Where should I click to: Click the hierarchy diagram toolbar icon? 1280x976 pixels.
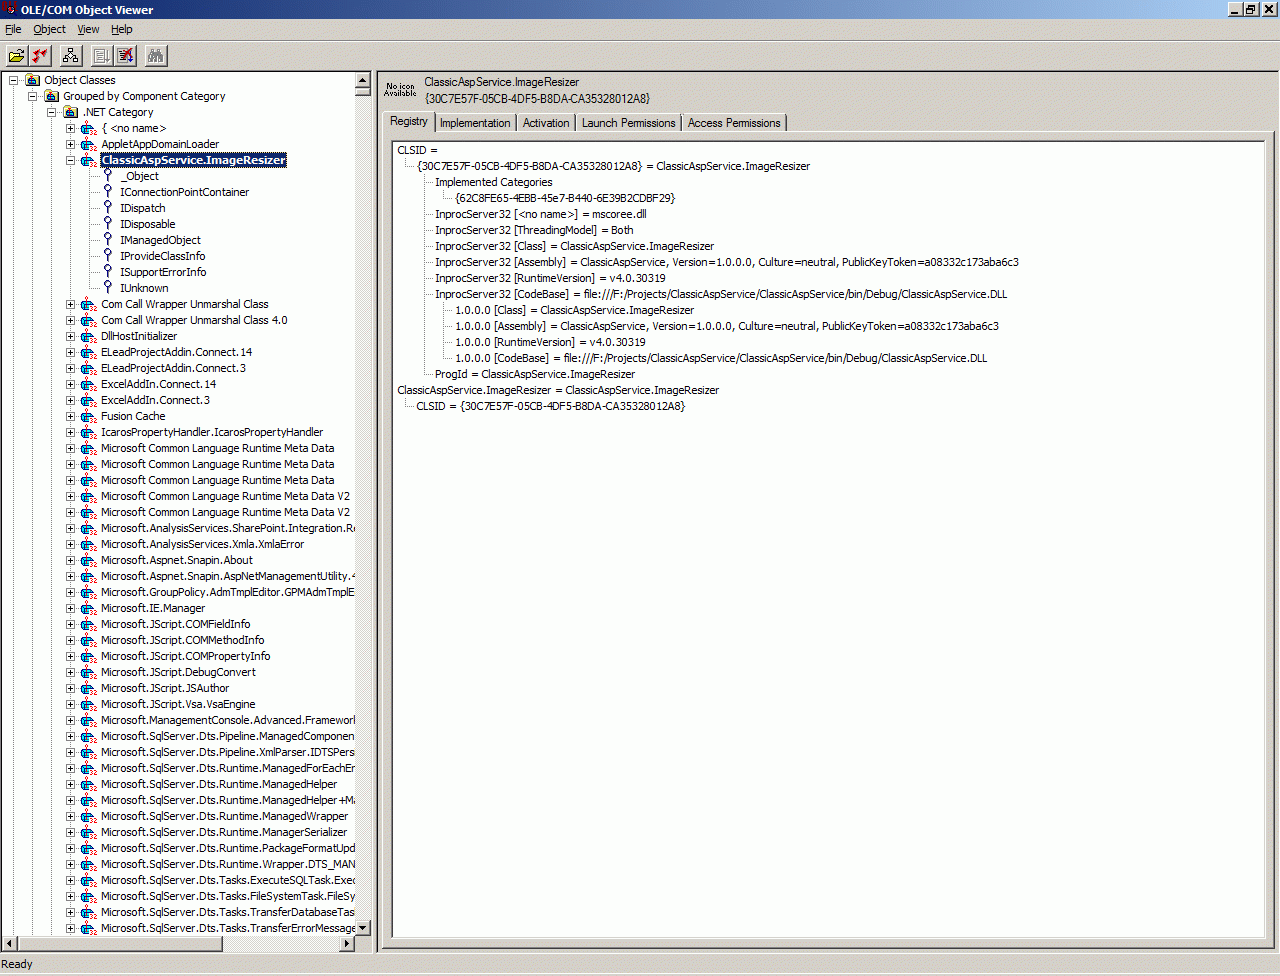[70, 56]
